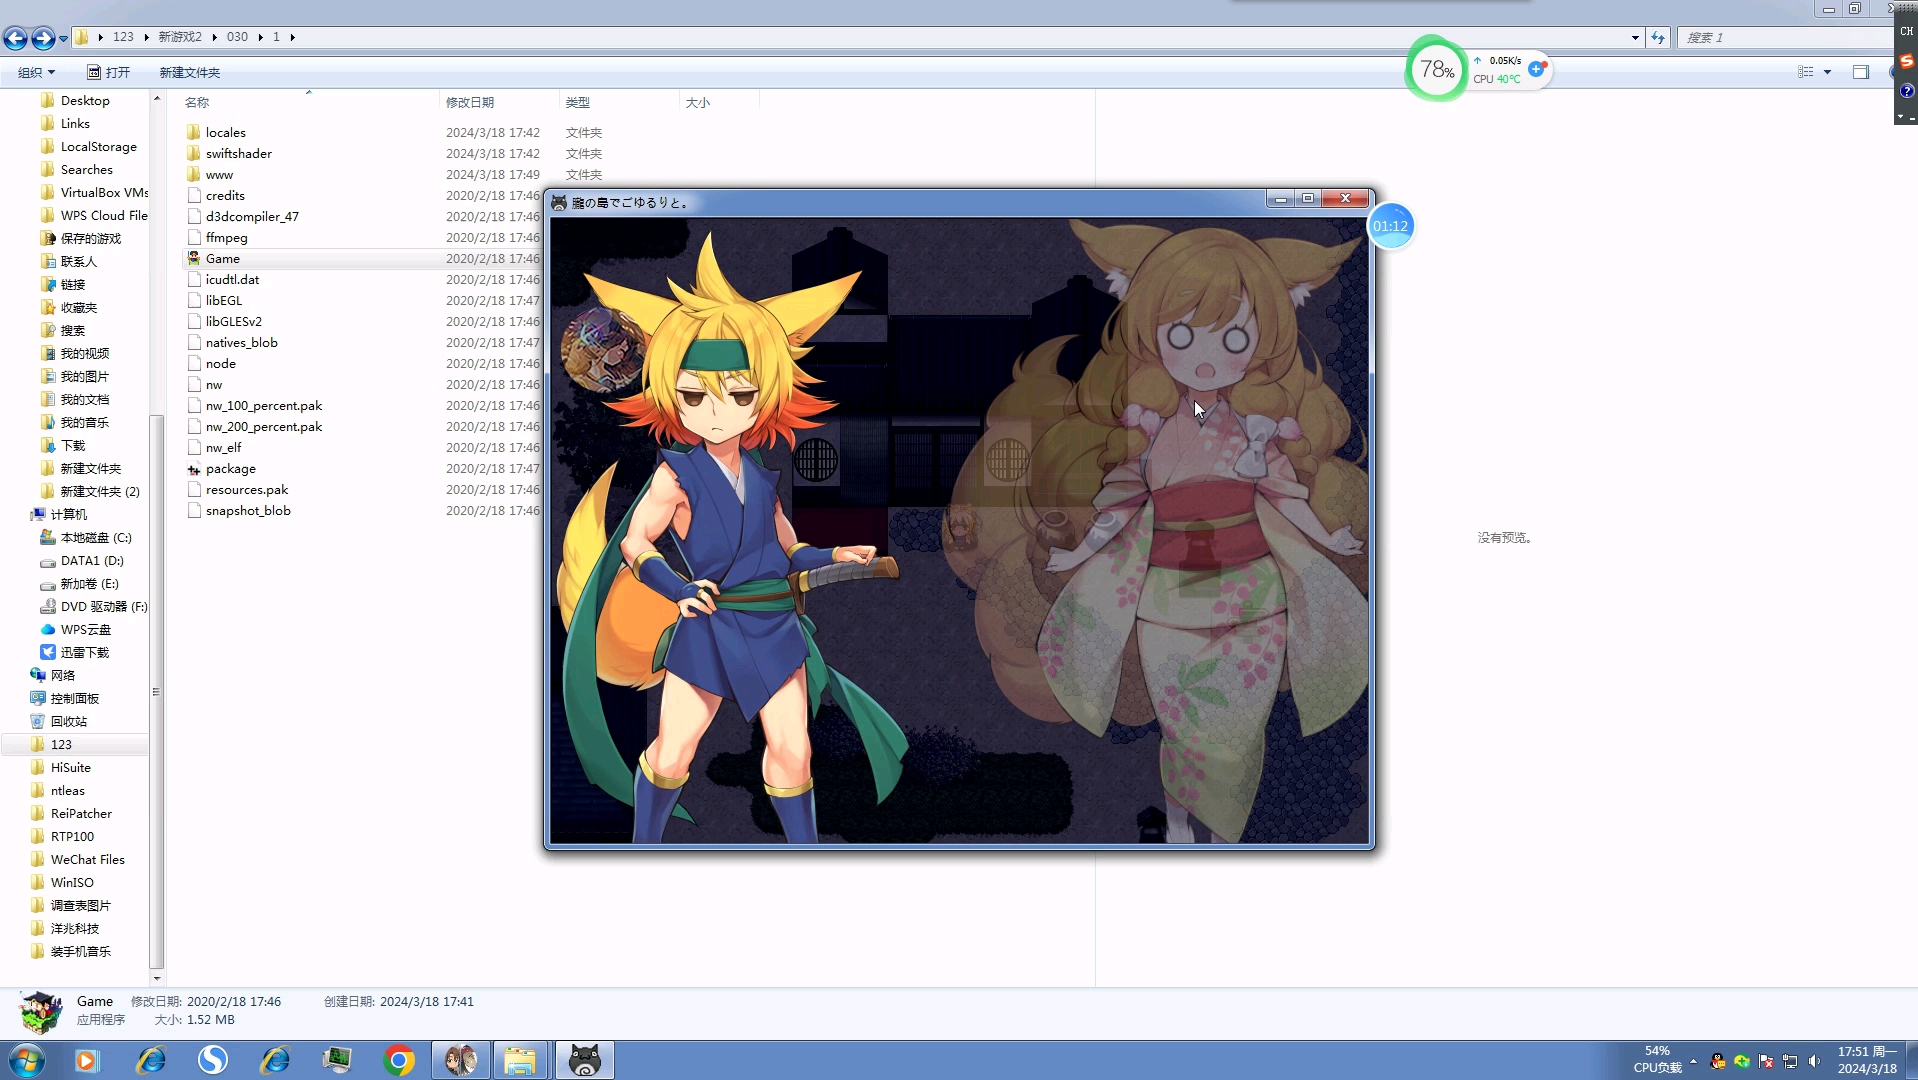Sort by 类型 column header
1918x1080 pixels.
click(577, 102)
